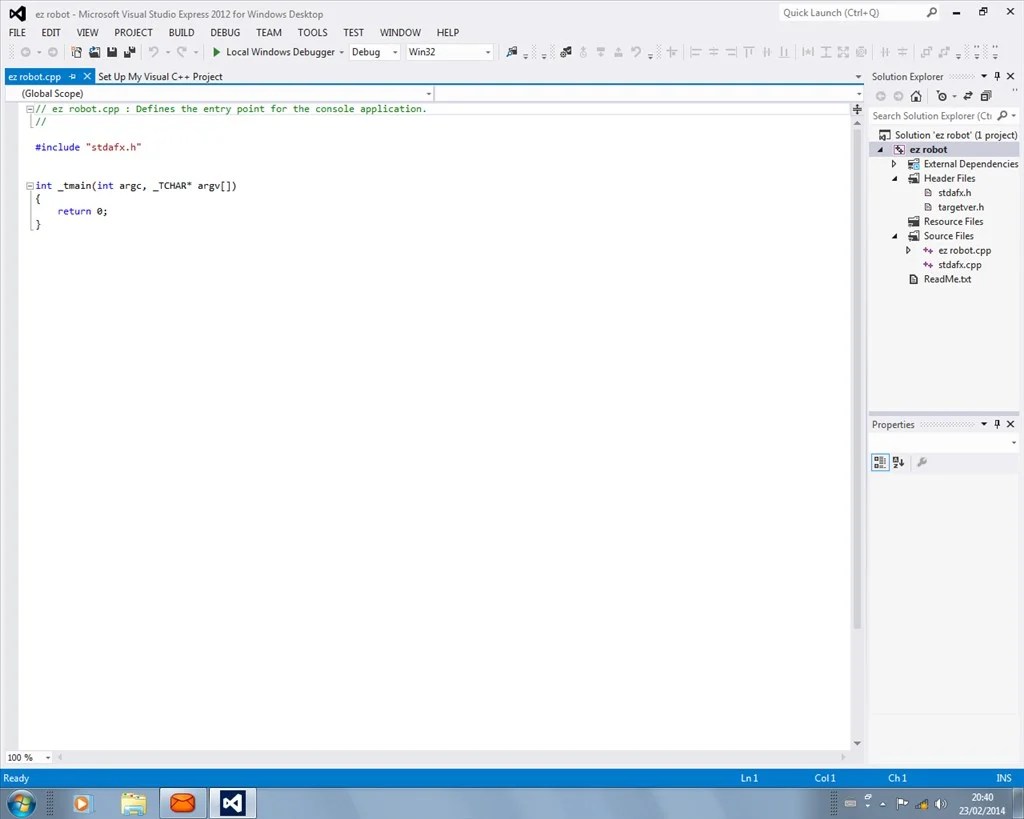This screenshot has height=819, width=1024.
Task: Click the Undo arrow icon
Action: [x=153, y=52]
